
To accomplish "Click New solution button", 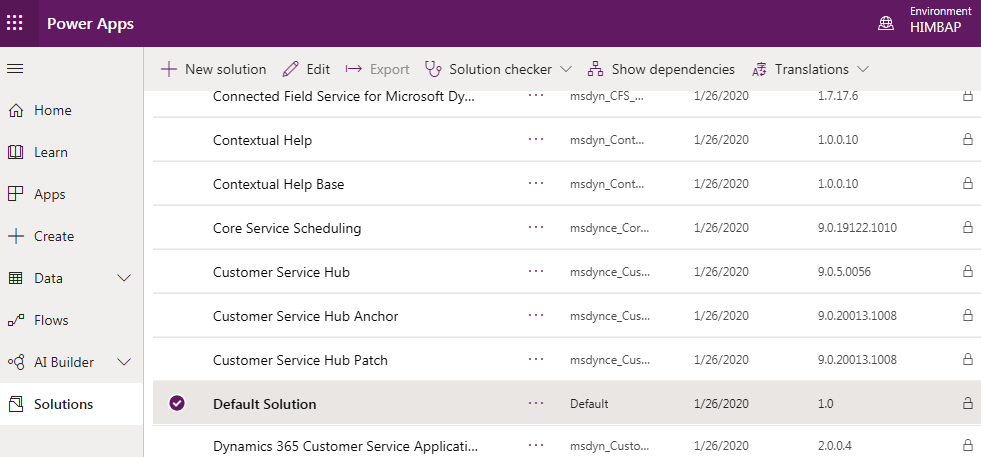I will pos(213,69).
